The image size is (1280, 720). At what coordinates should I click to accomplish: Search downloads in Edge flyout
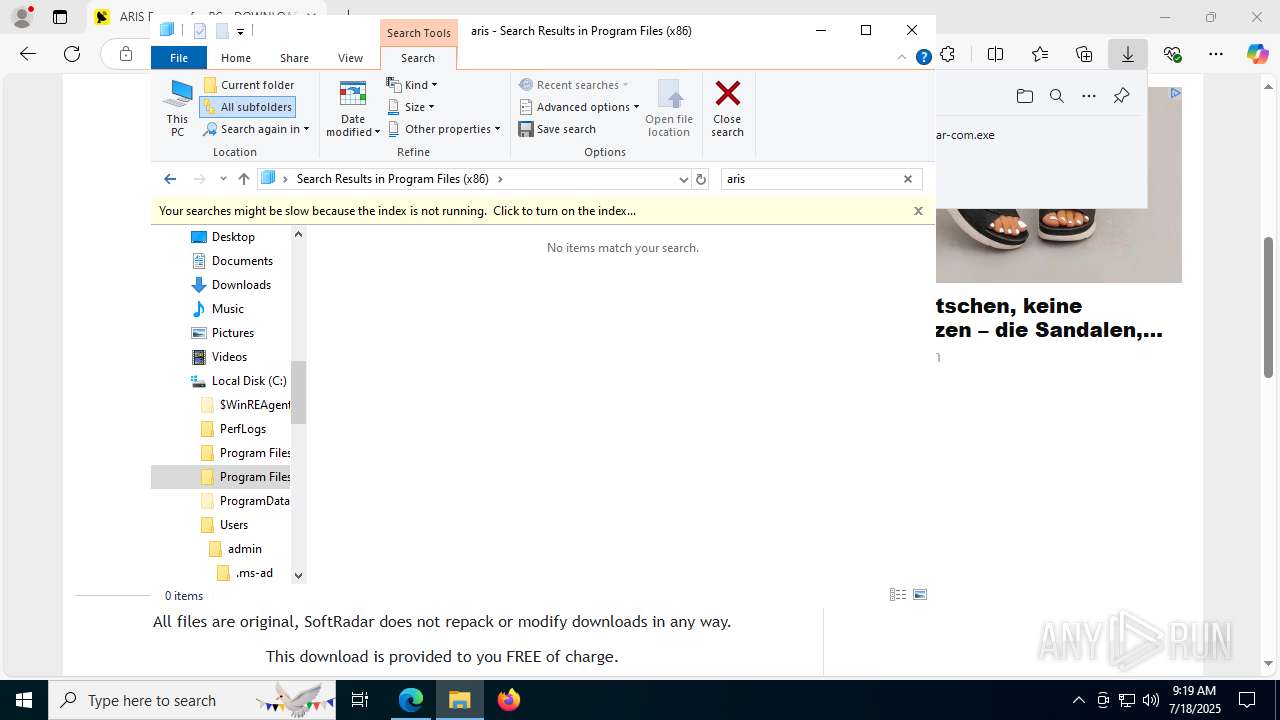[x=1057, y=96]
